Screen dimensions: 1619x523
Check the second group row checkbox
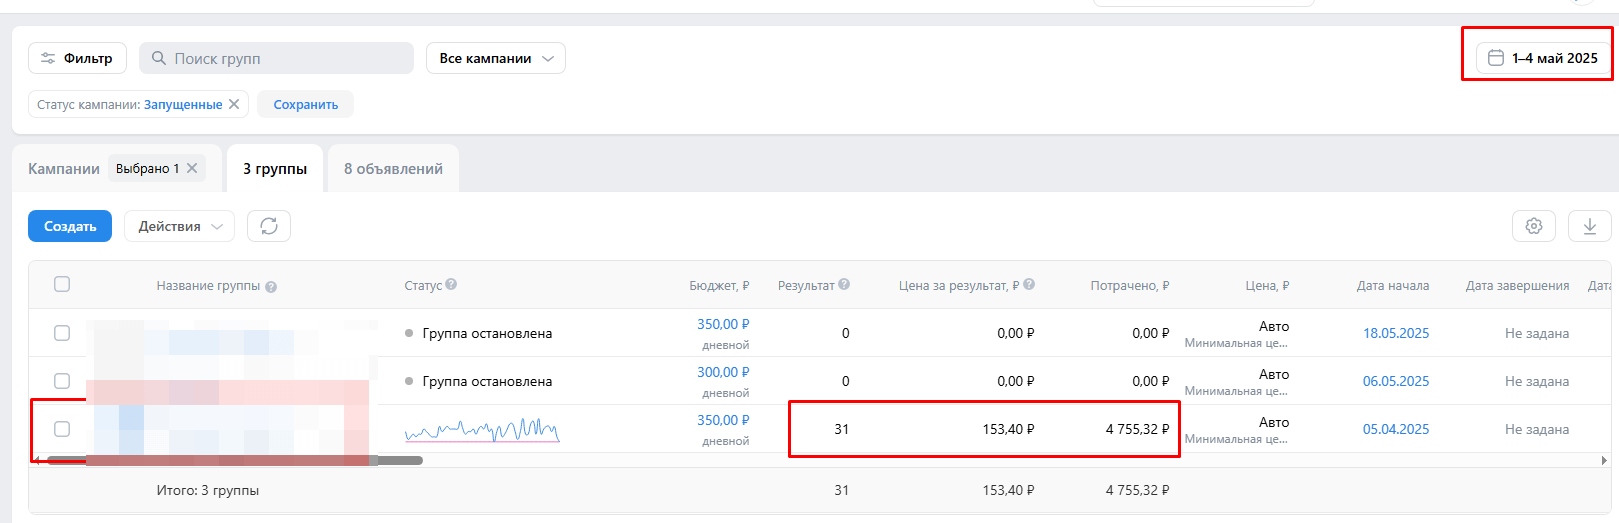point(62,381)
